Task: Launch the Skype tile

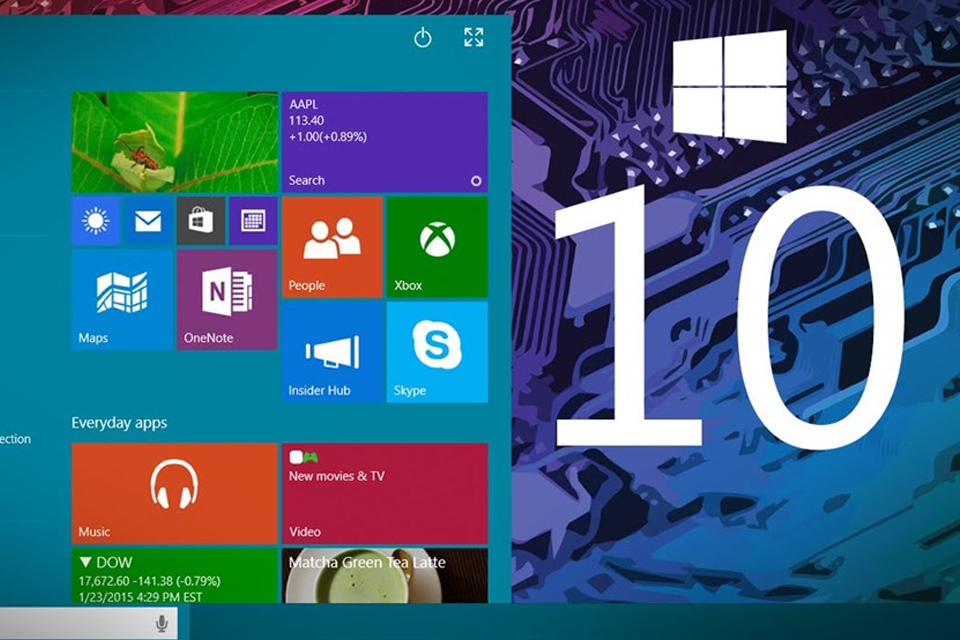Action: 437,352
